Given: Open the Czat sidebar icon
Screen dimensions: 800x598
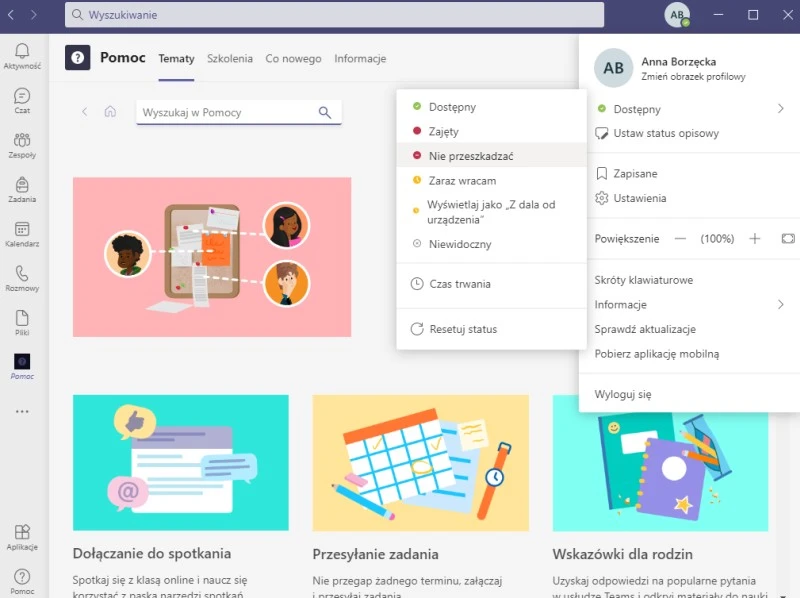Looking at the screenshot, I should [22, 100].
